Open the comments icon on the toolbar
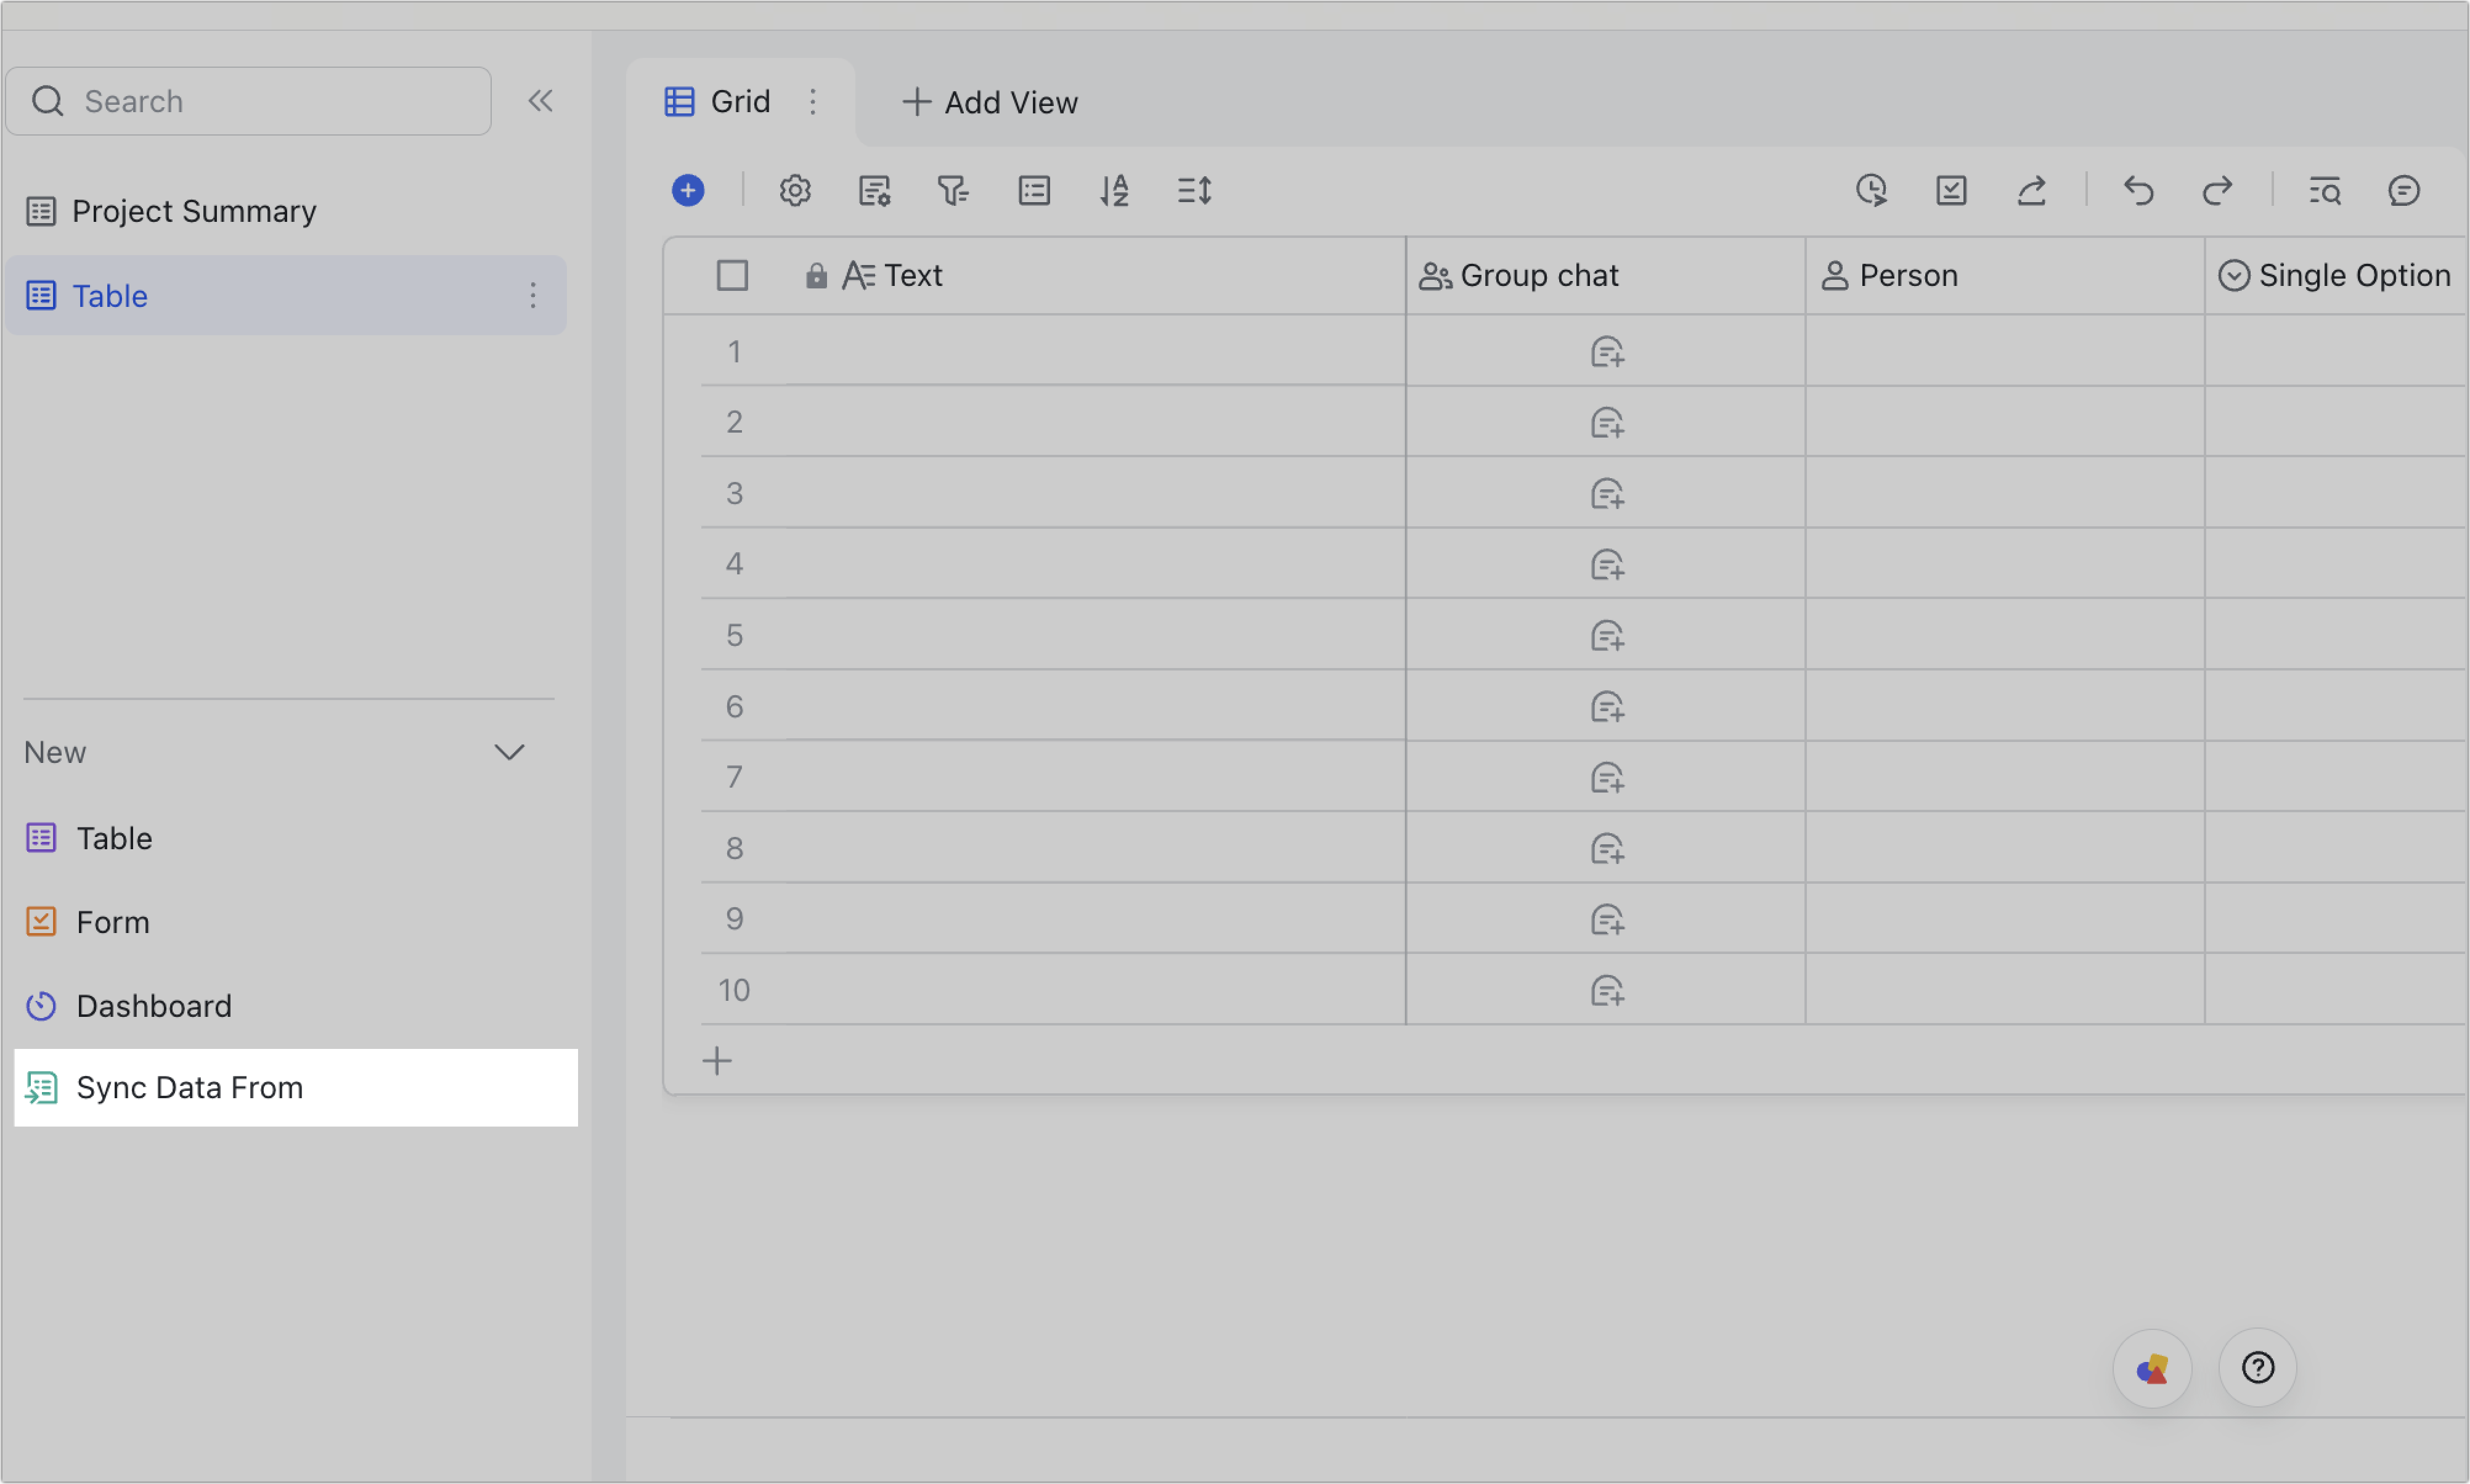 coord(2404,190)
